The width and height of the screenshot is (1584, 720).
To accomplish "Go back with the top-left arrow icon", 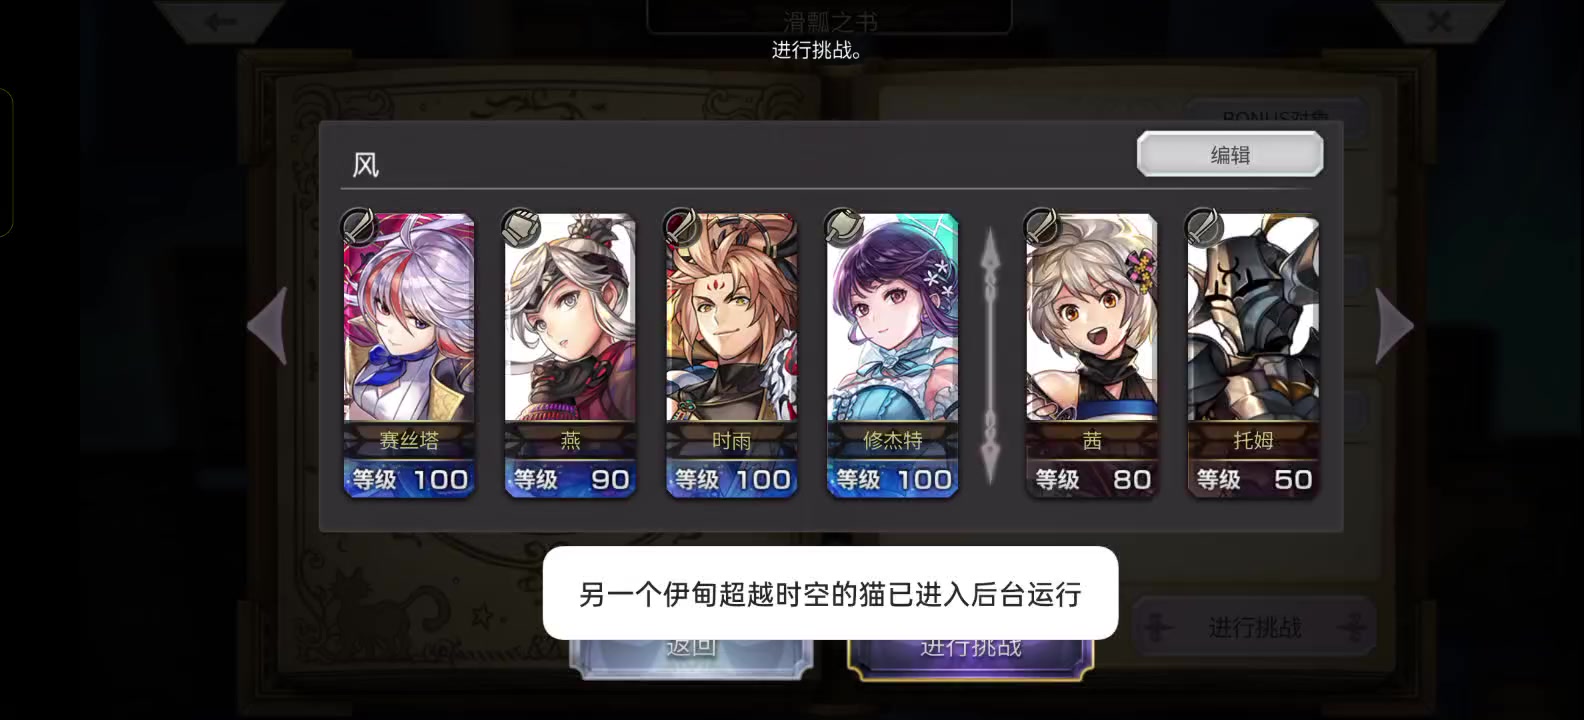I will pos(220,21).
